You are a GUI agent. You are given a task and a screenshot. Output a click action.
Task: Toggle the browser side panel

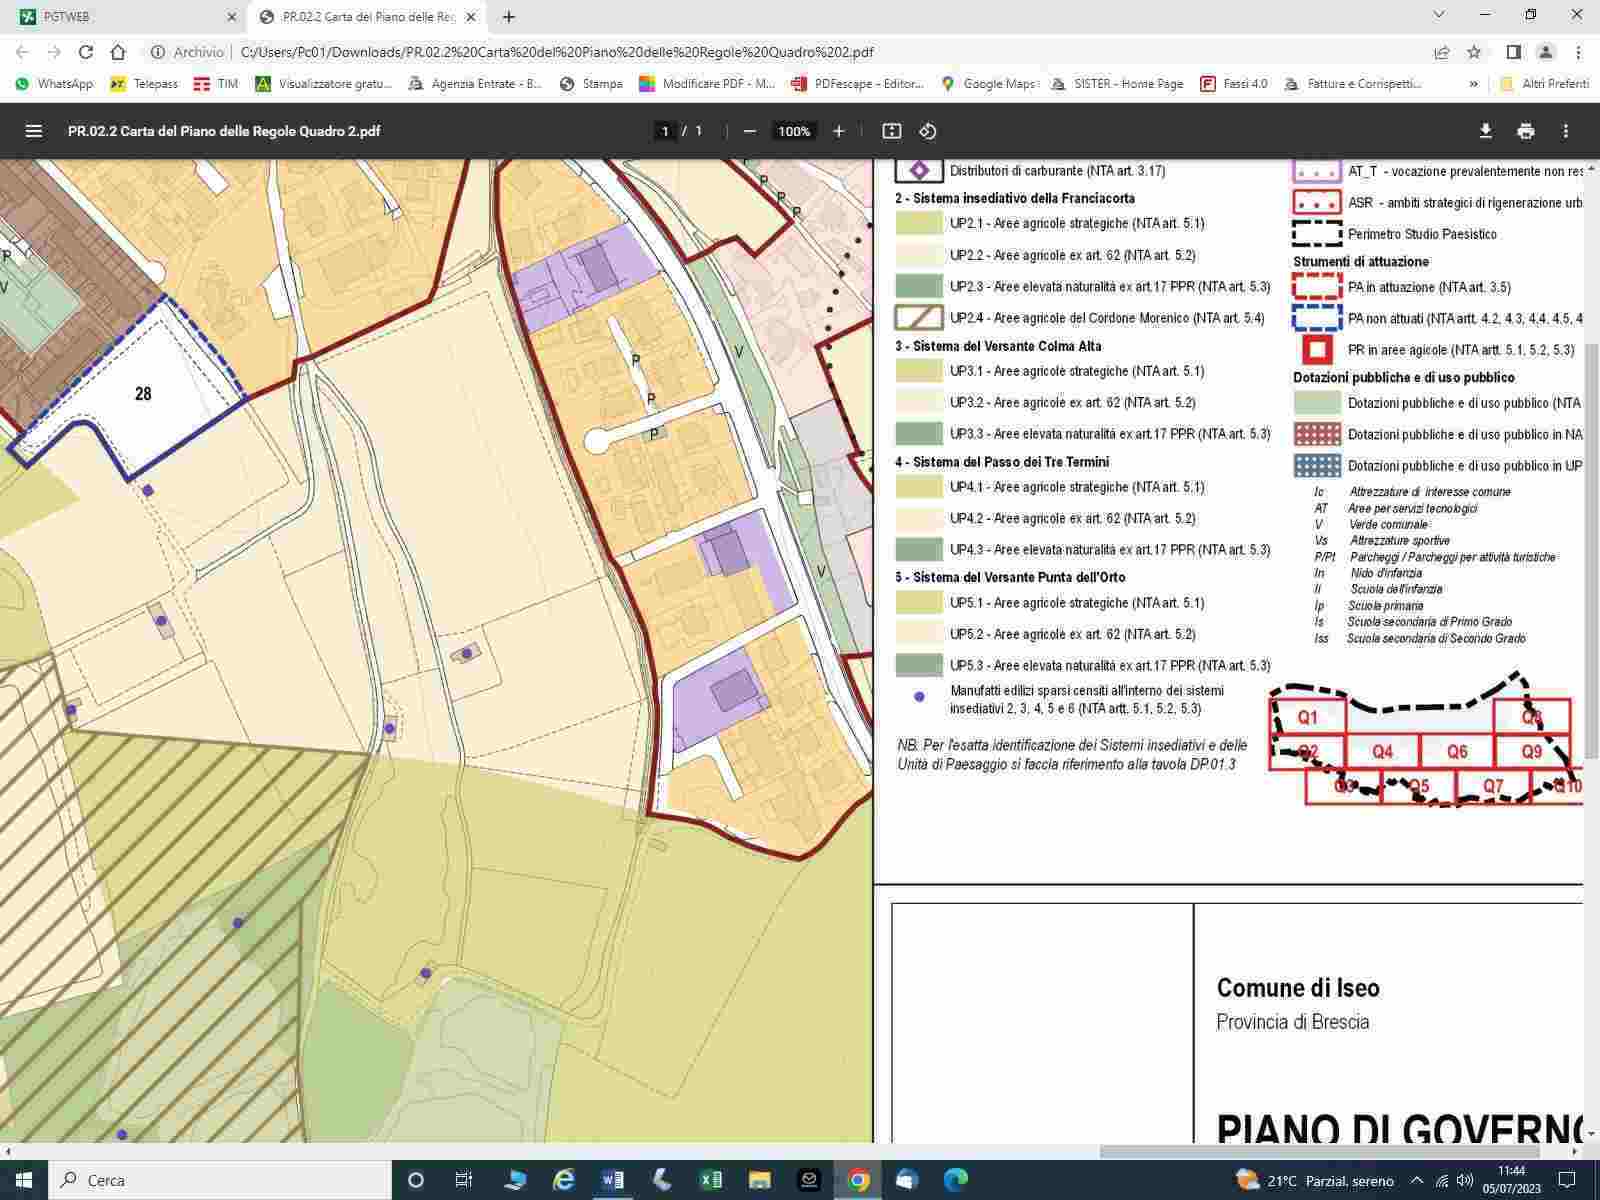1514,52
